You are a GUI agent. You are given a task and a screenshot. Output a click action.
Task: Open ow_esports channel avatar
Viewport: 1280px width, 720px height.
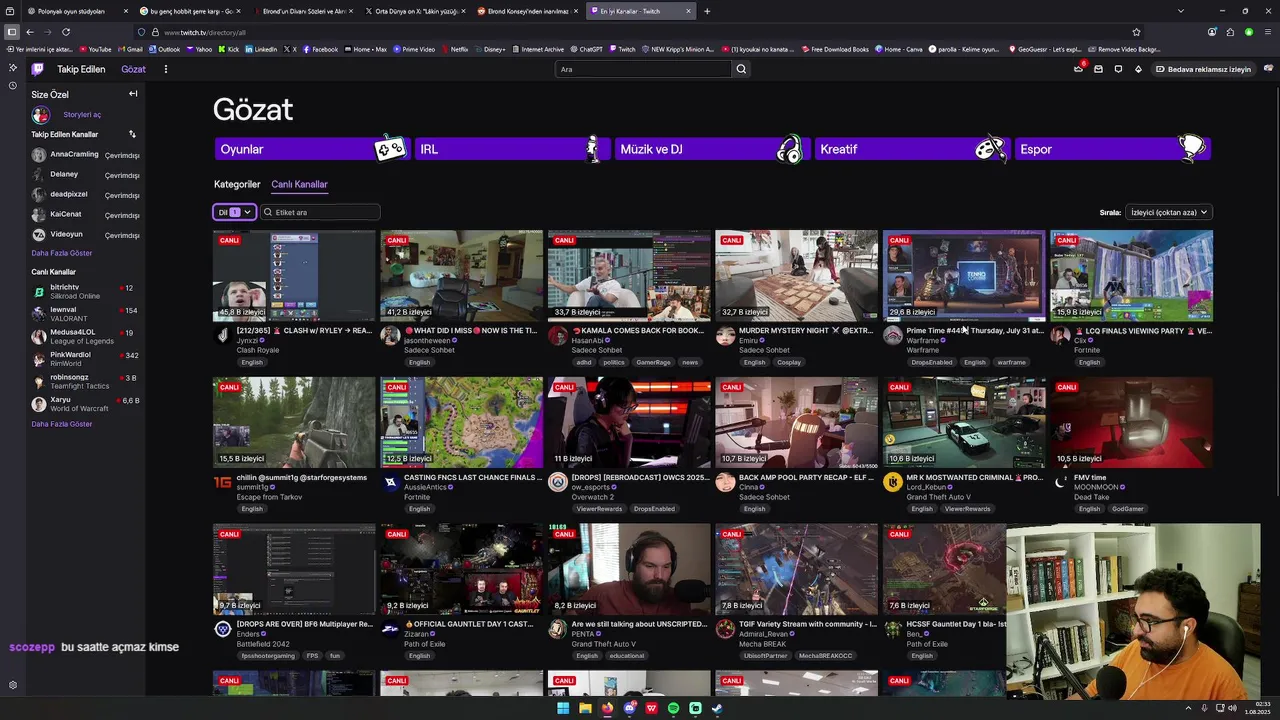click(558, 483)
